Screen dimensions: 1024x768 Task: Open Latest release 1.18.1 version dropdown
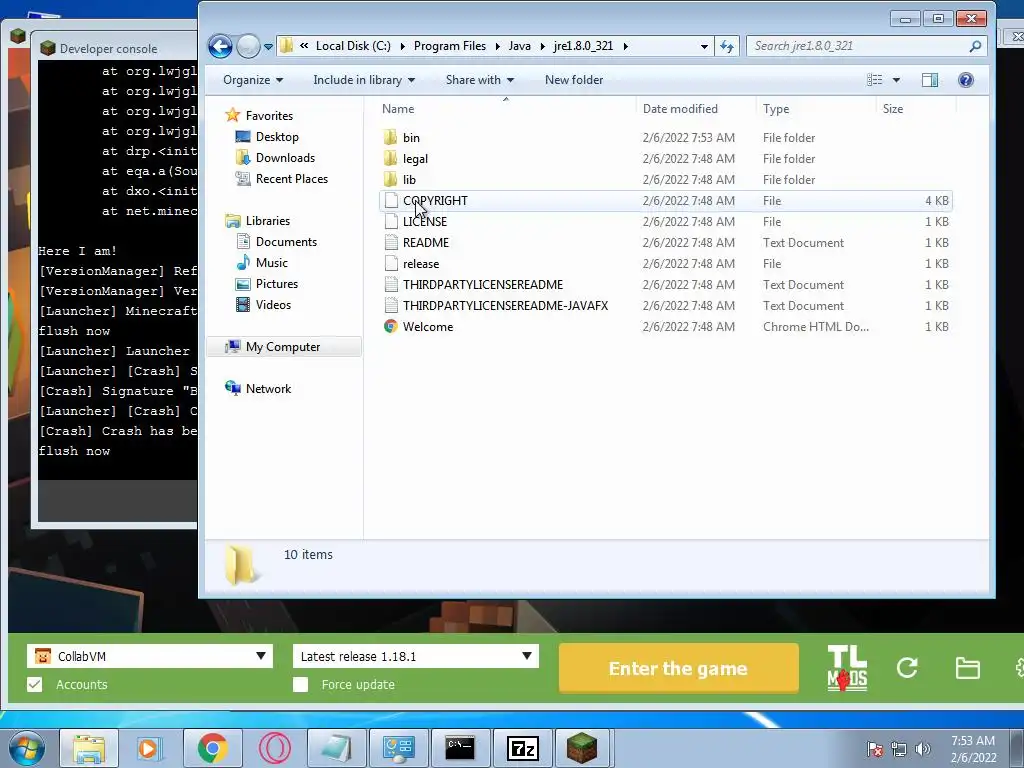(x=416, y=656)
